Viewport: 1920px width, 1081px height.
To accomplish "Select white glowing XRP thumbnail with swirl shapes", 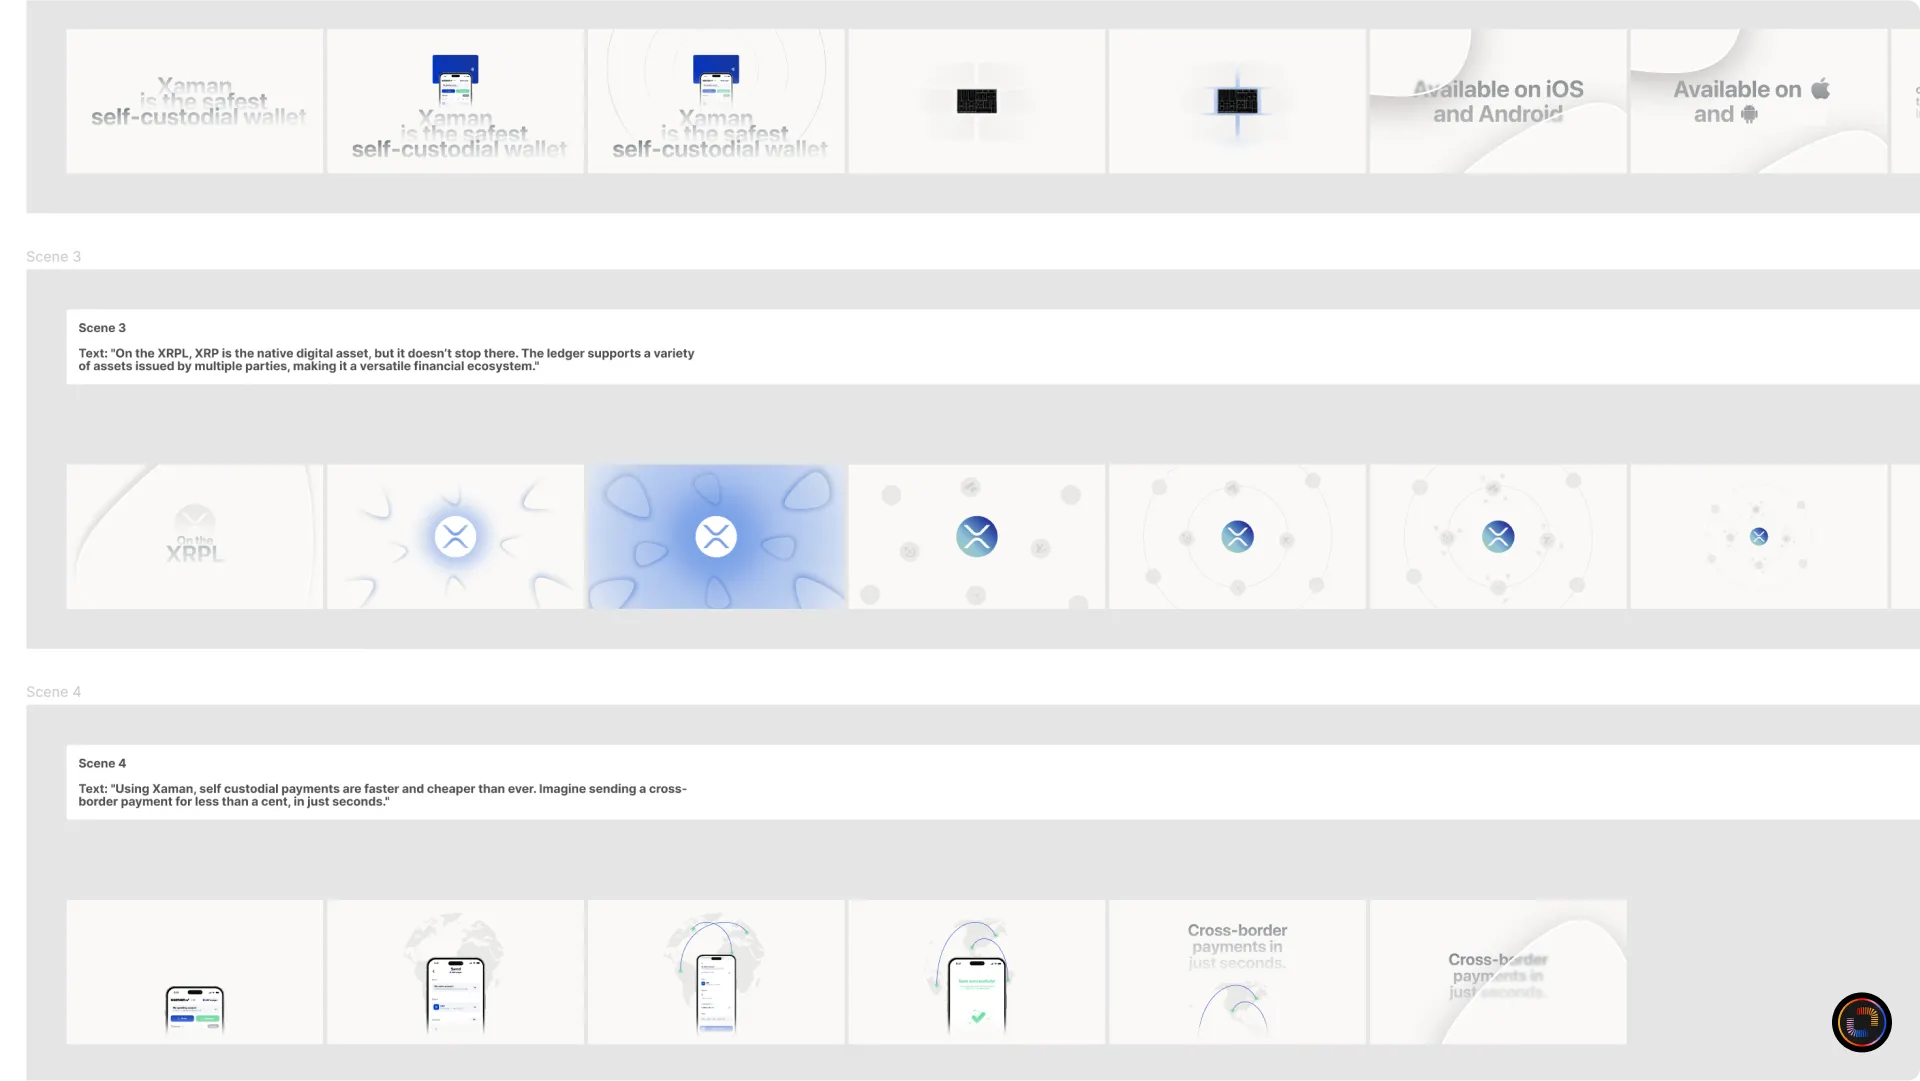I will point(455,537).
